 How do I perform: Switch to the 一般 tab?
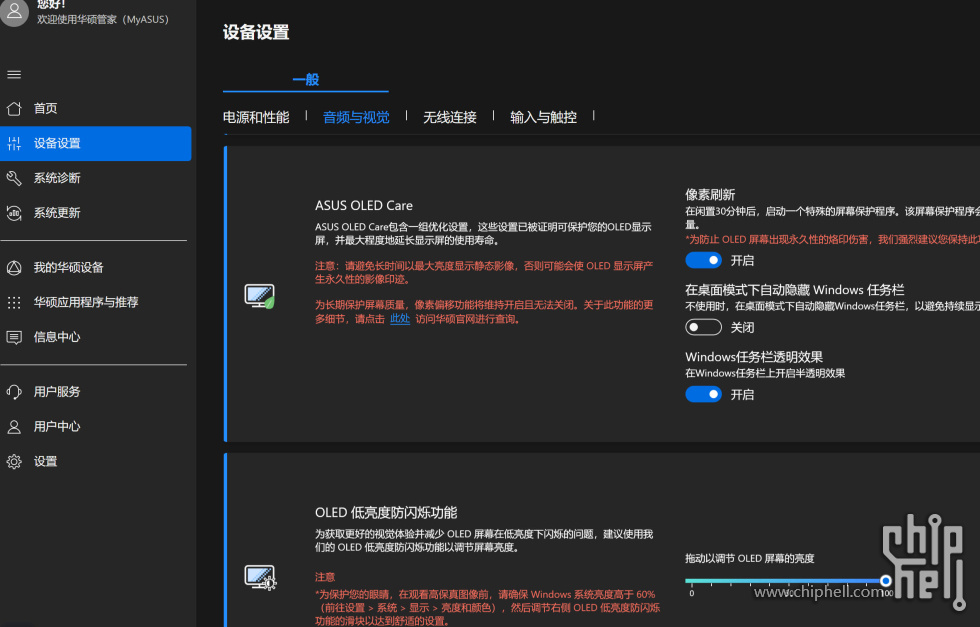pyautogui.click(x=306, y=80)
